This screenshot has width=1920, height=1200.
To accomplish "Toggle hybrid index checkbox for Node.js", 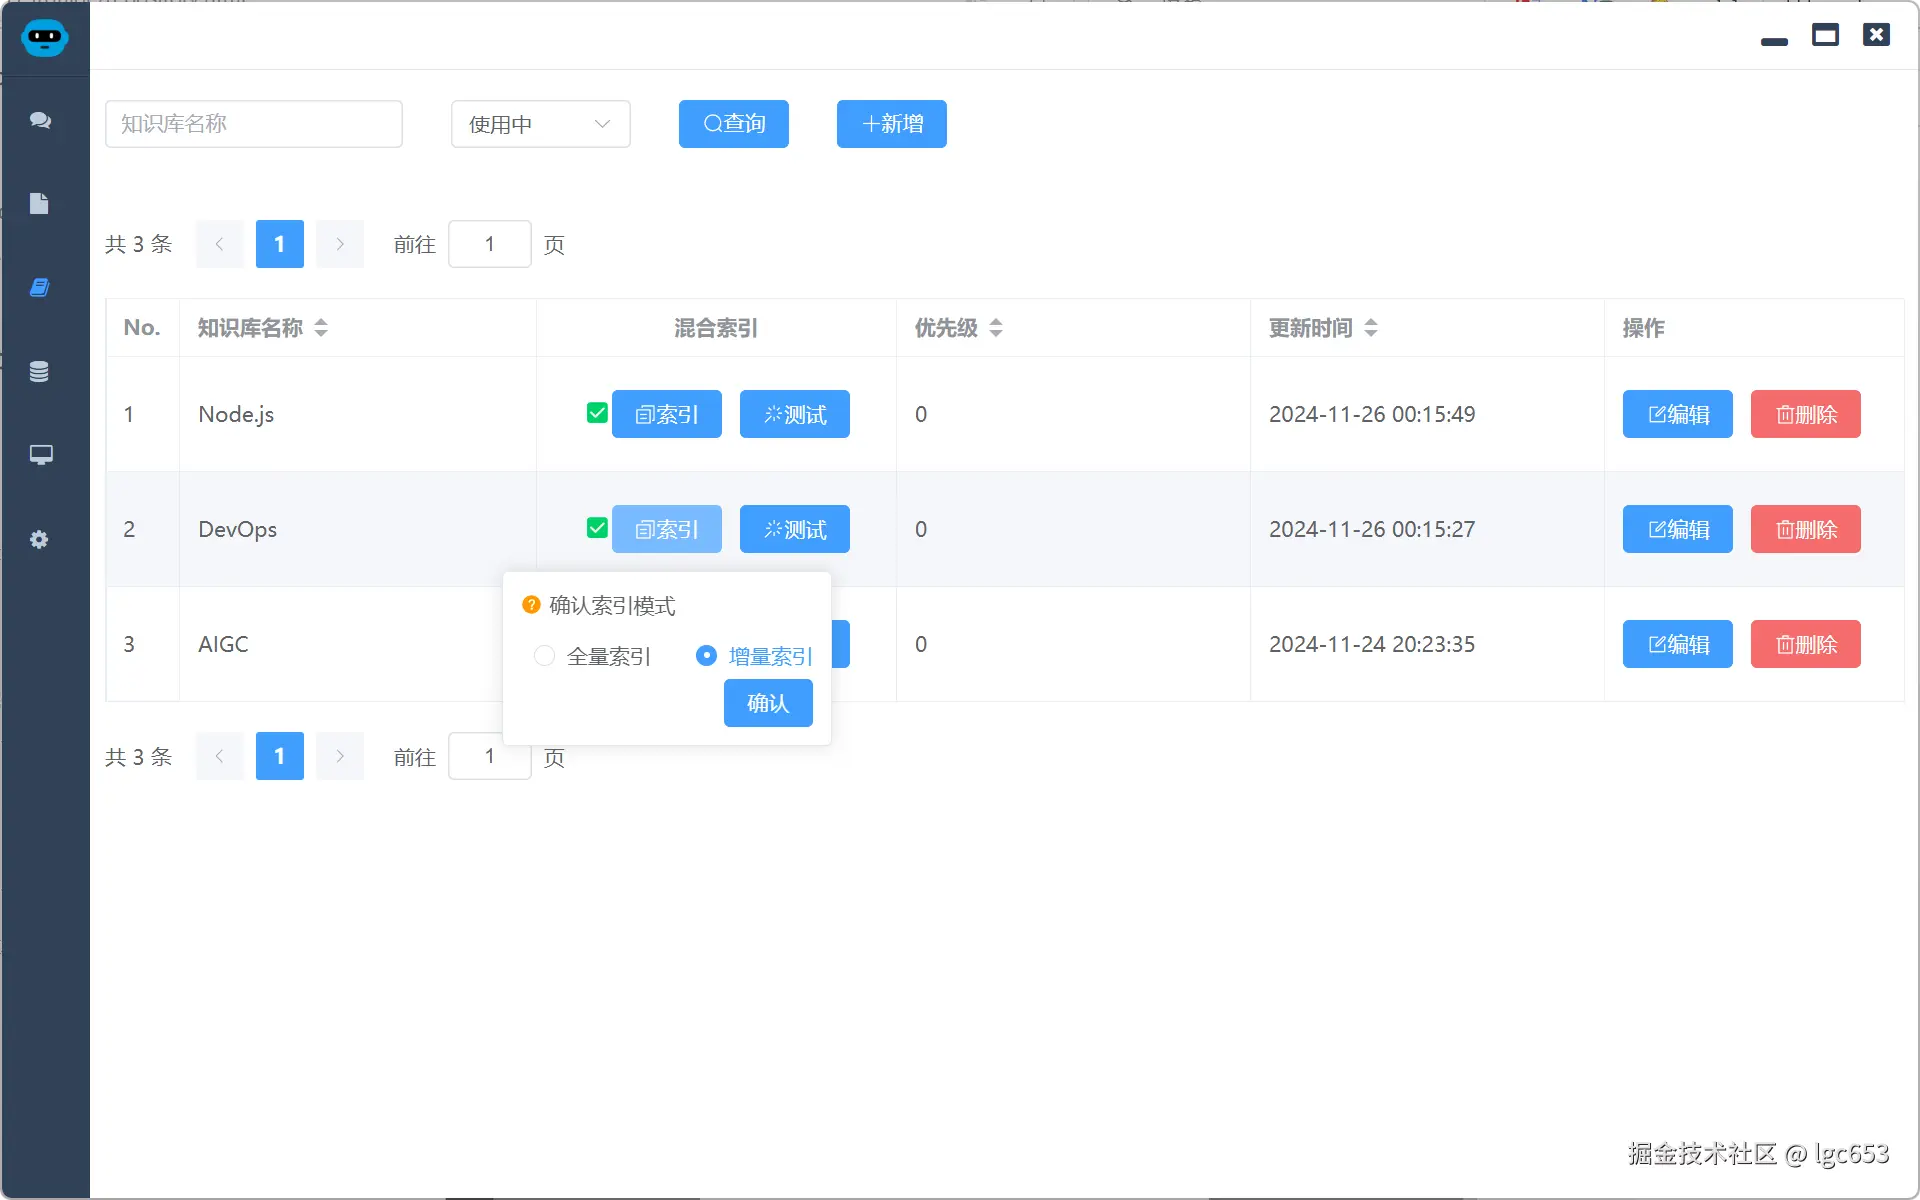I will pos(597,413).
